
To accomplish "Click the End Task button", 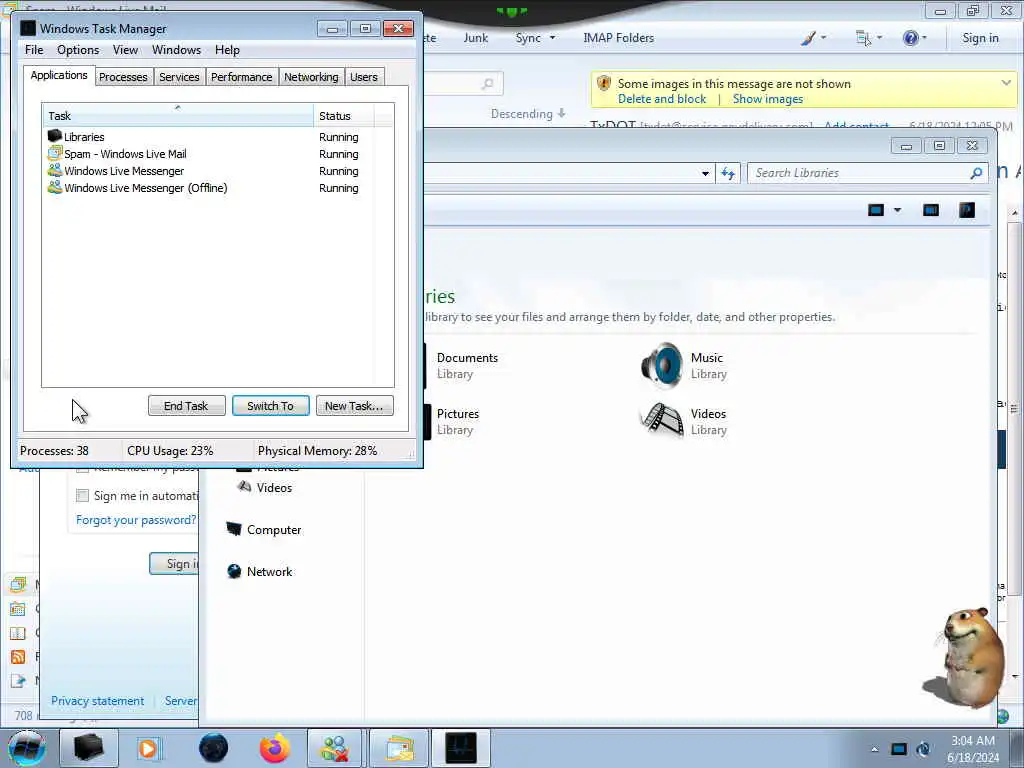I will pyautogui.click(x=186, y=406).
